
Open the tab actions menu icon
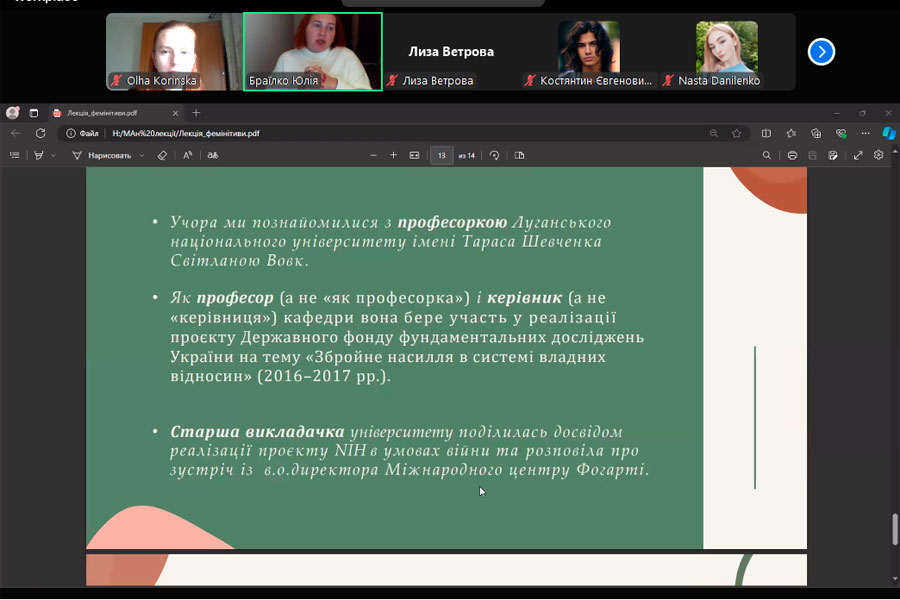[x=34, y=113]
